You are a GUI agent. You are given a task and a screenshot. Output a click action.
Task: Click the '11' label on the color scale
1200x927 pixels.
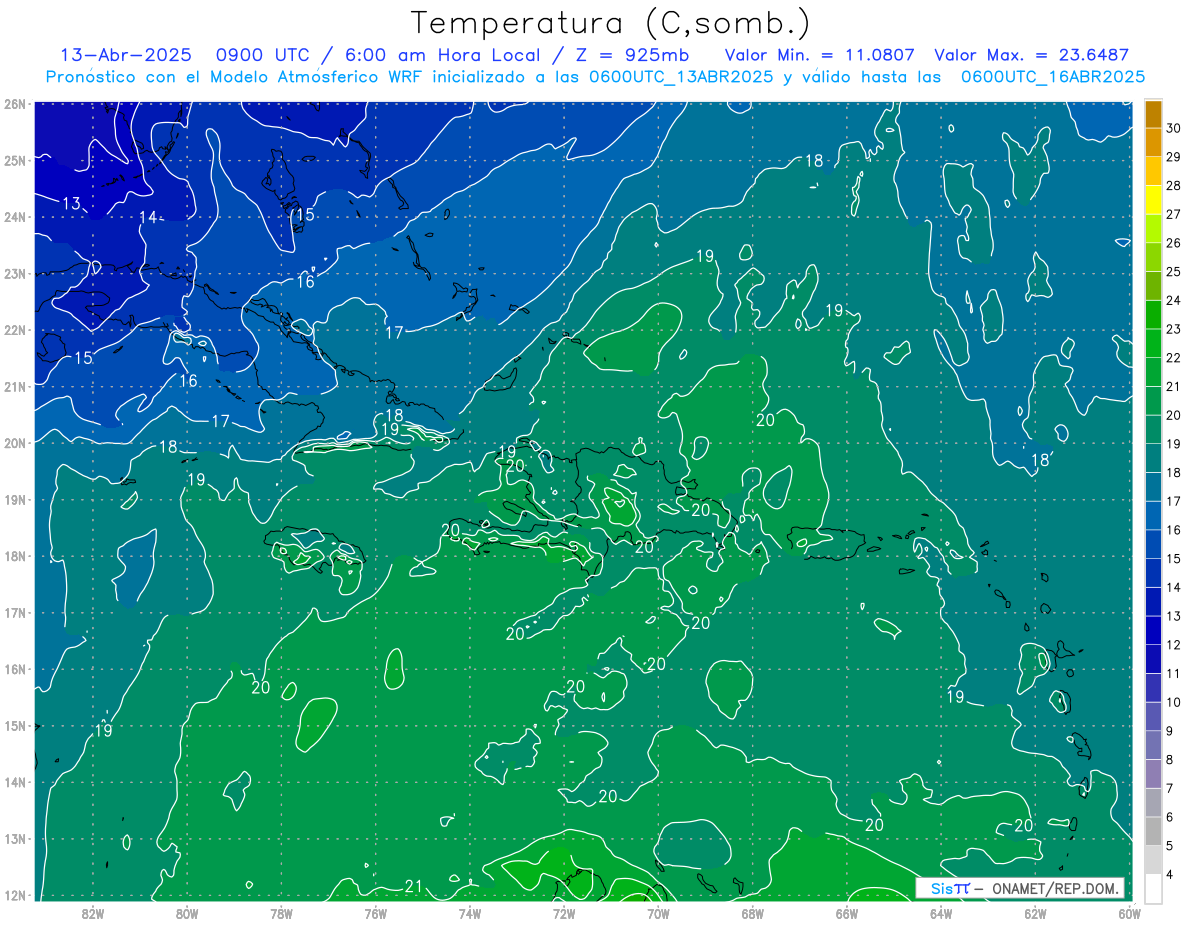pyautogui.click(x=1174, y=673)
